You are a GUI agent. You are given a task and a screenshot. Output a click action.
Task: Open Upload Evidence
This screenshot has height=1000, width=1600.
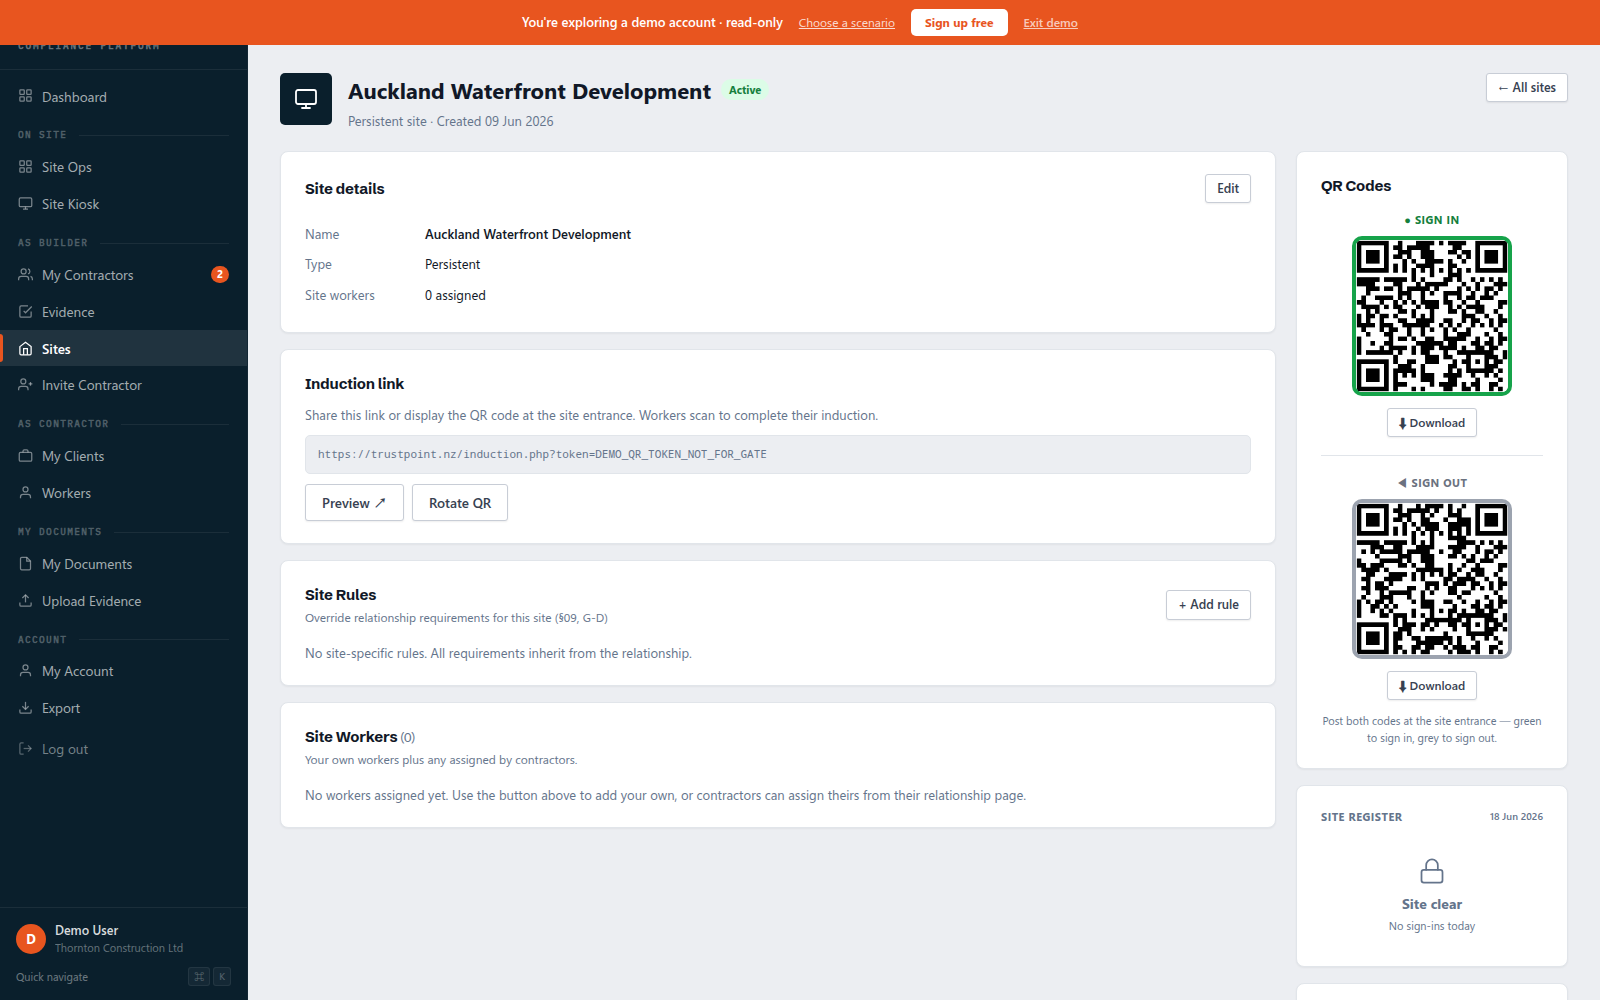tap(124, 601)
